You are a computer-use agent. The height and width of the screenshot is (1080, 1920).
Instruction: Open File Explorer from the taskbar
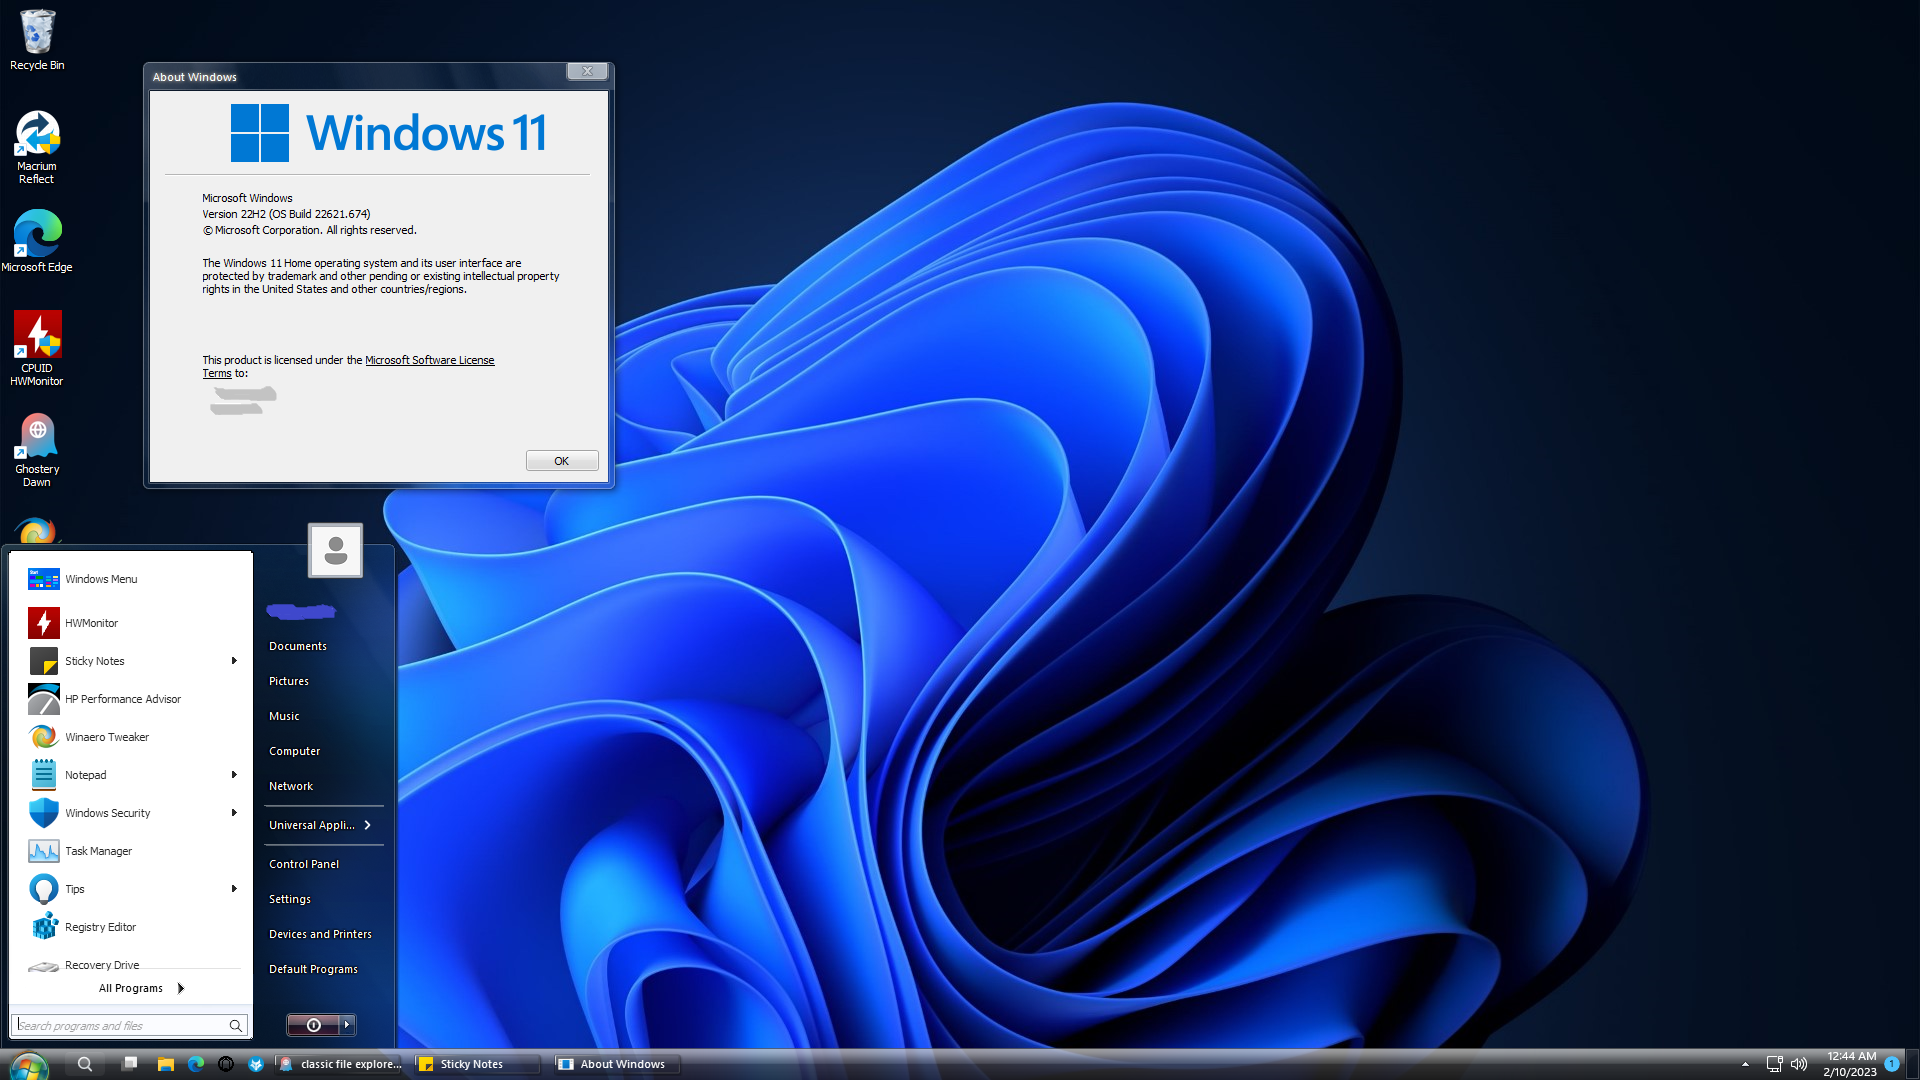tap(166, 1064)
